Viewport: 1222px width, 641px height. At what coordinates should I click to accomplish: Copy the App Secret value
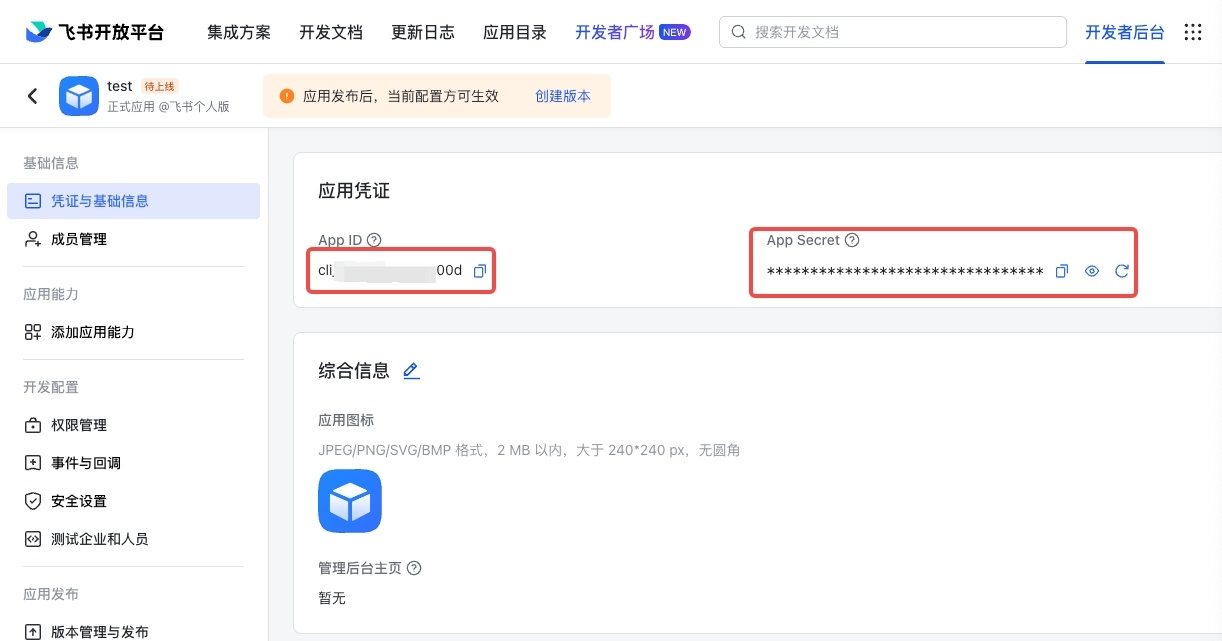point(1062,271)
